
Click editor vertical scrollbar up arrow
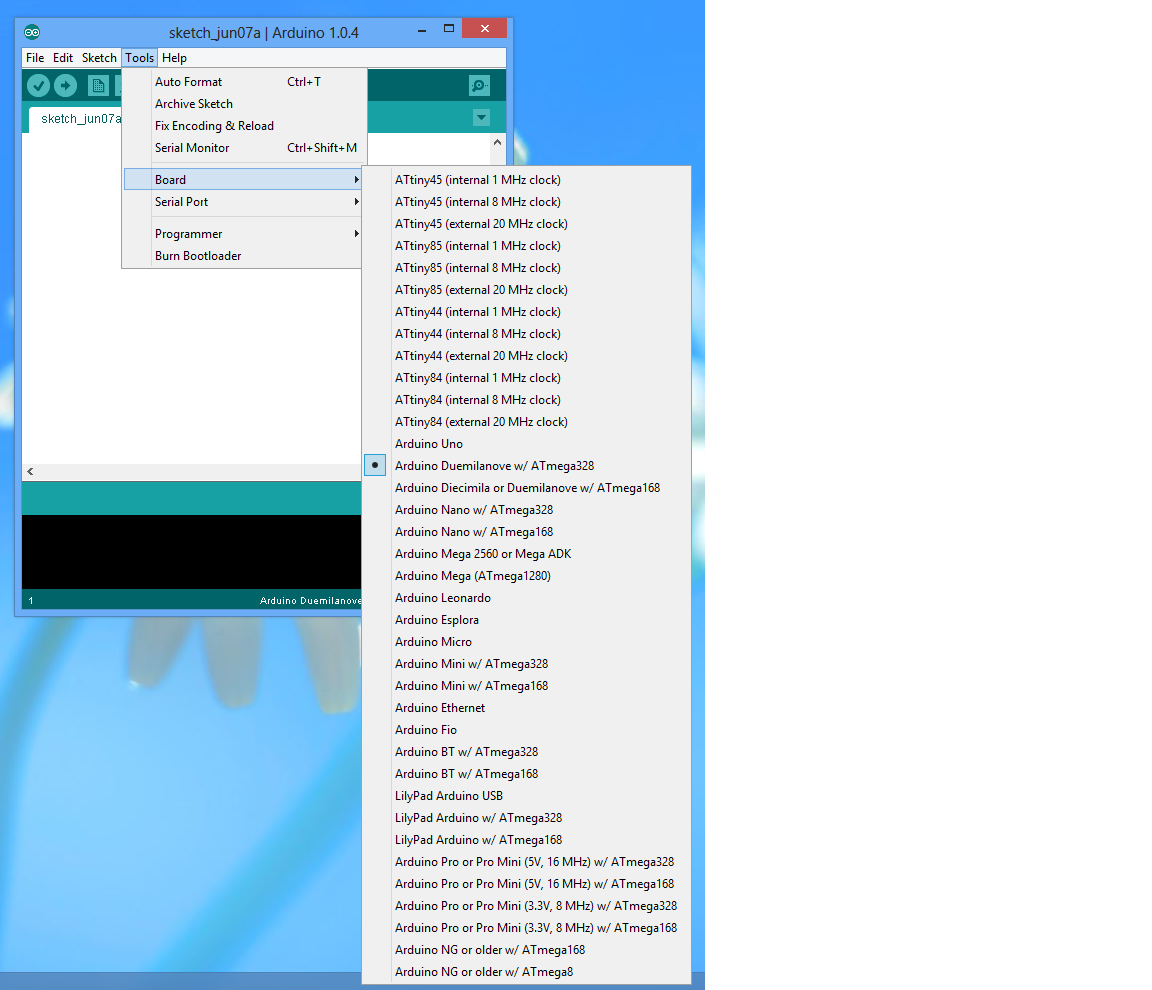(x=497, y=142)
